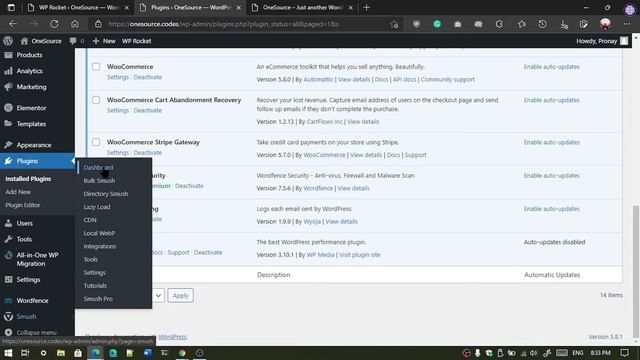Open Elementor in the sidebar
This screenshot has width=640, height=360.
[x=31, y=108]
